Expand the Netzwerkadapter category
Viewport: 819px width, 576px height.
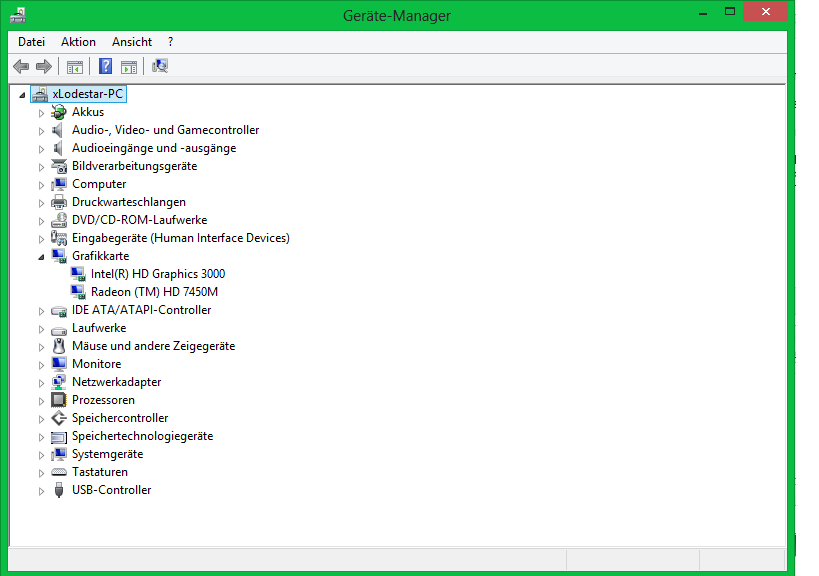click(41, 383)
